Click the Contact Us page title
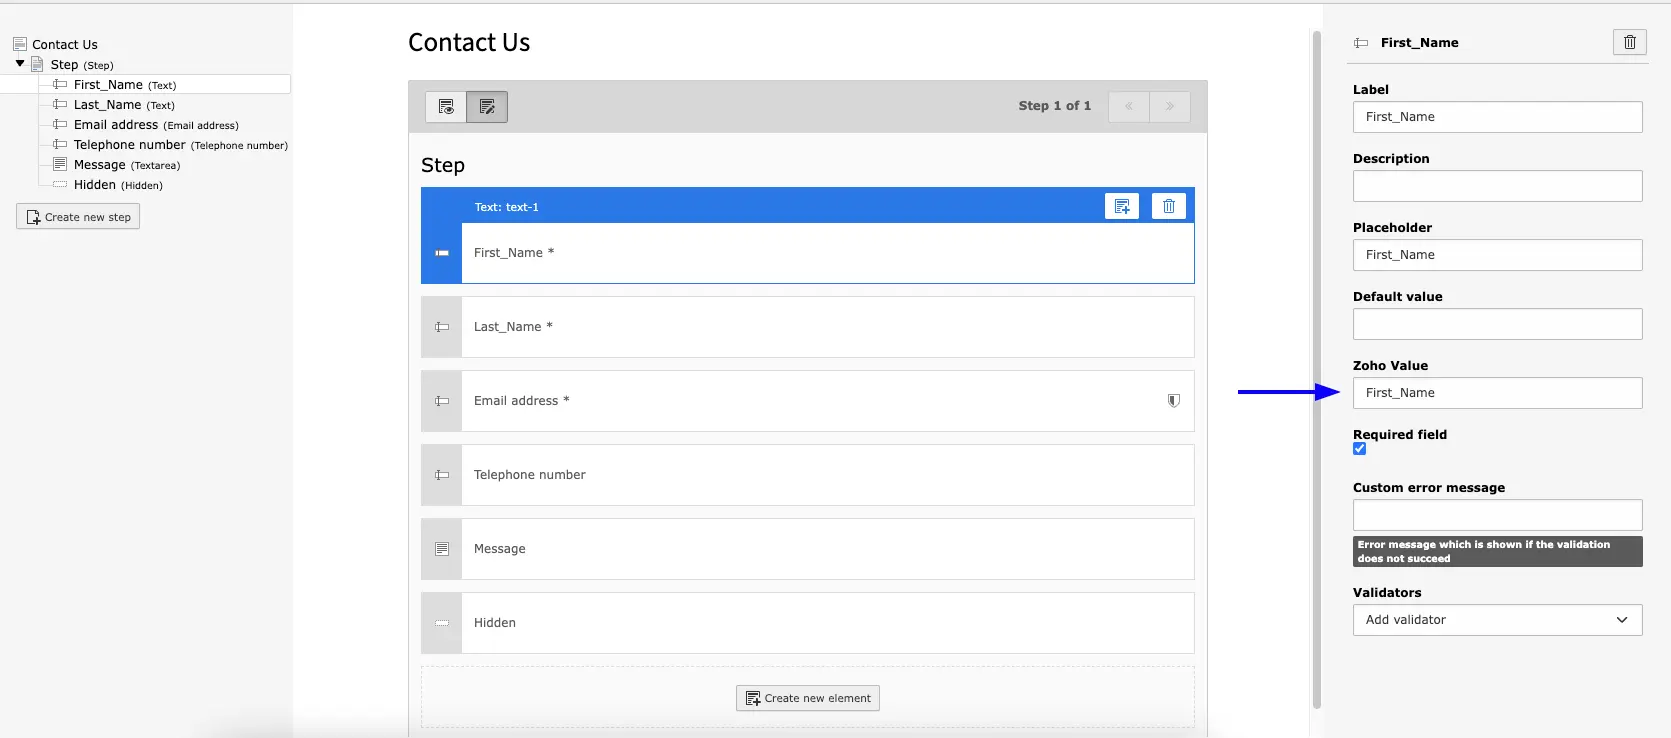Image resolution: width=1671 pixels, height=738 pixels. (469, 42)
